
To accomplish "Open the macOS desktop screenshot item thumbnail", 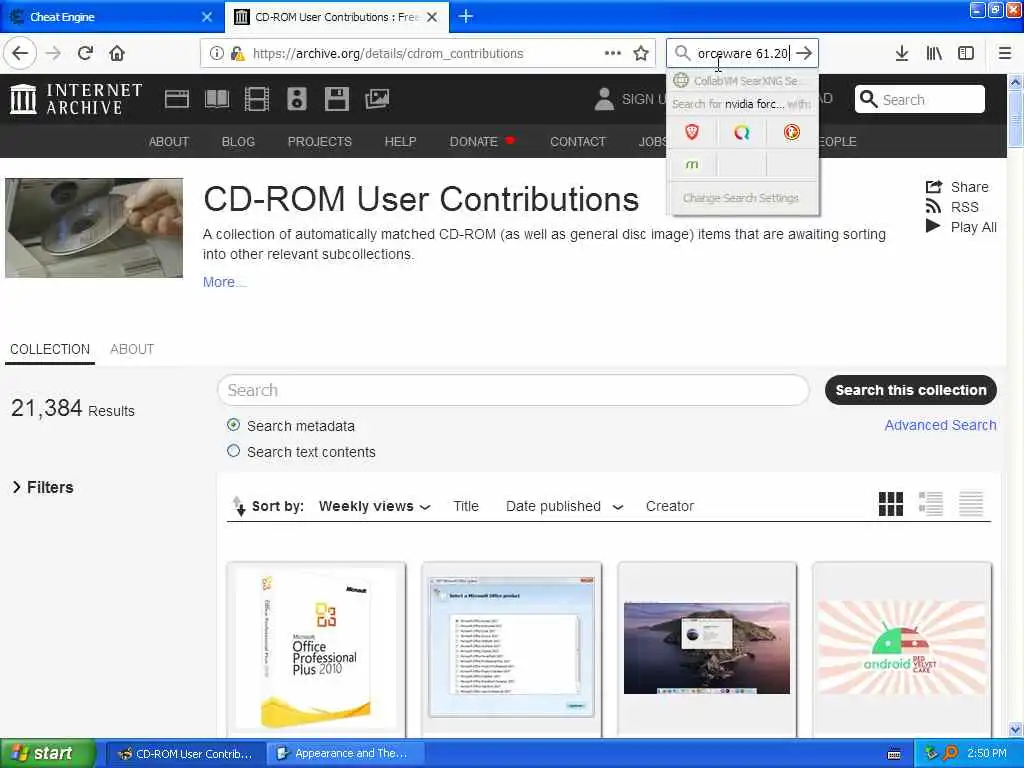I will click(x=707, y=648).
